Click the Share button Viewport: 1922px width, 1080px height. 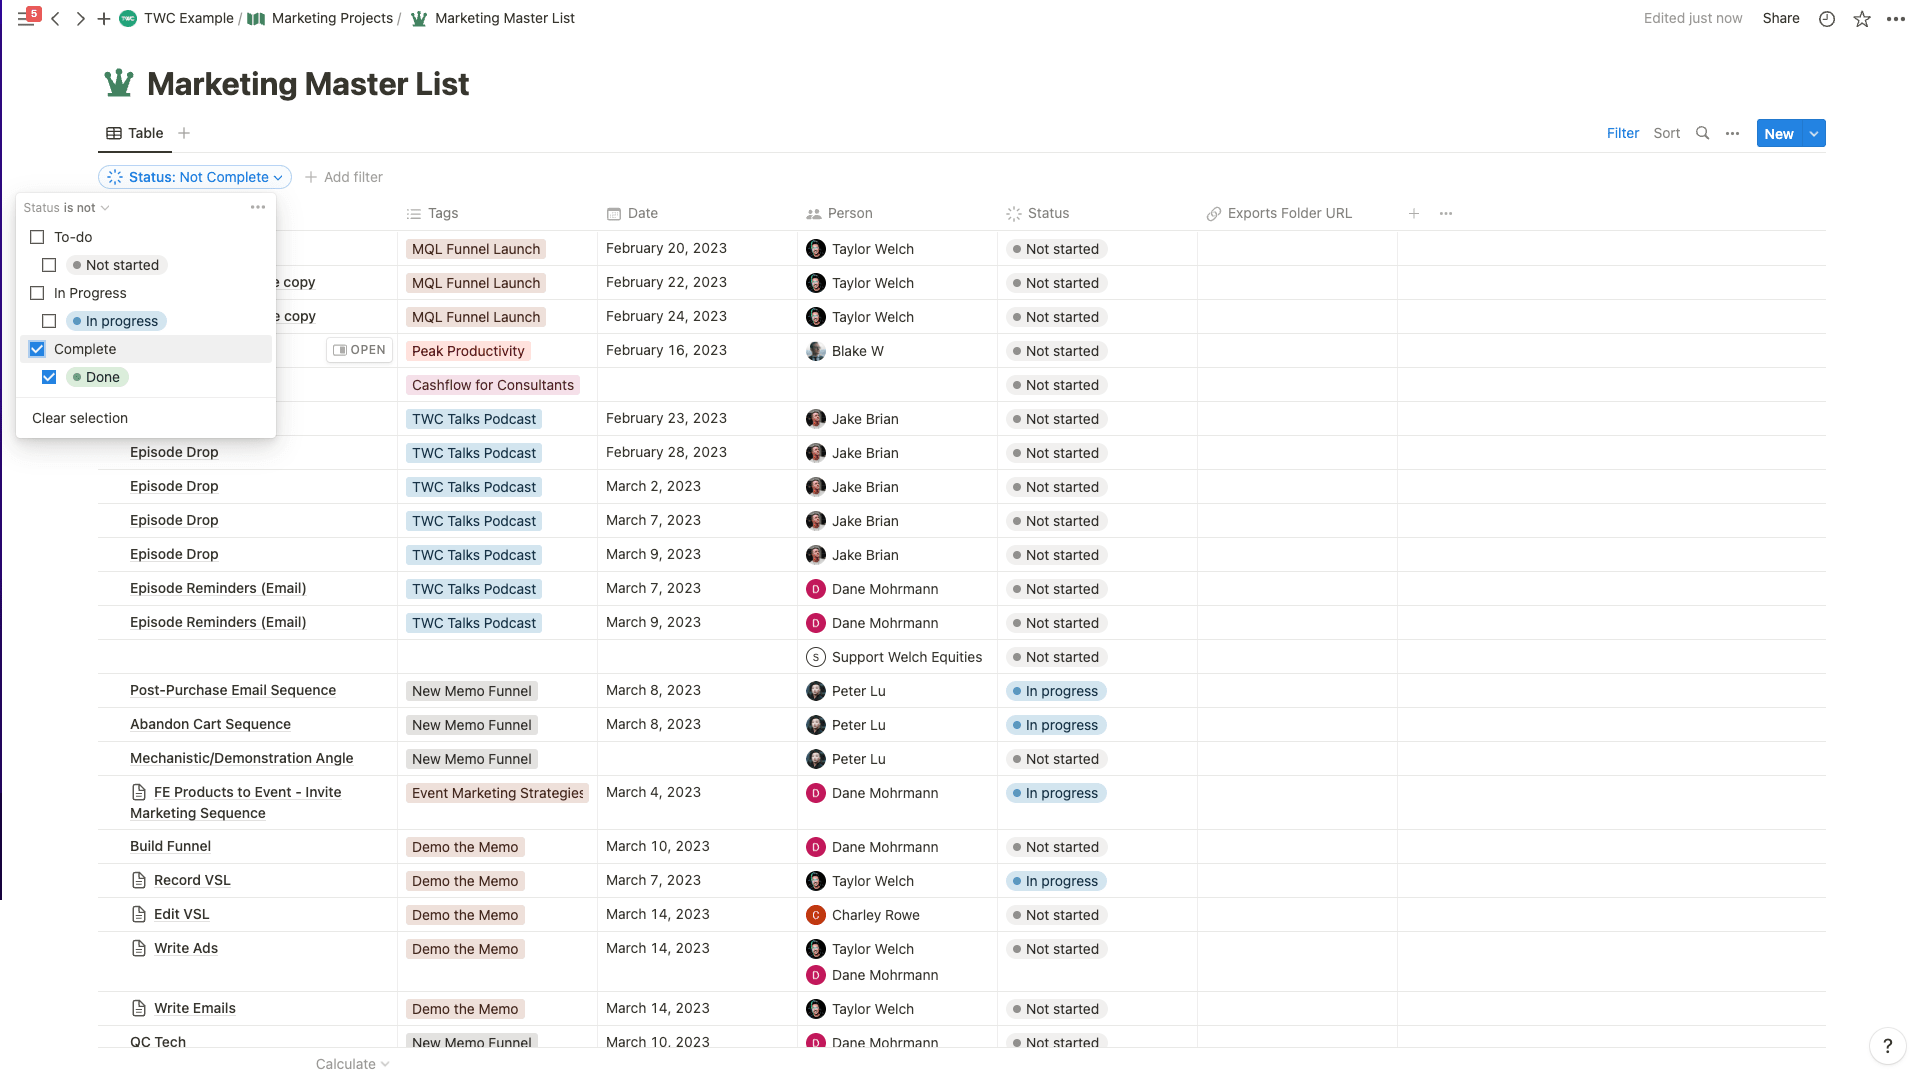tap(1780, 19)
